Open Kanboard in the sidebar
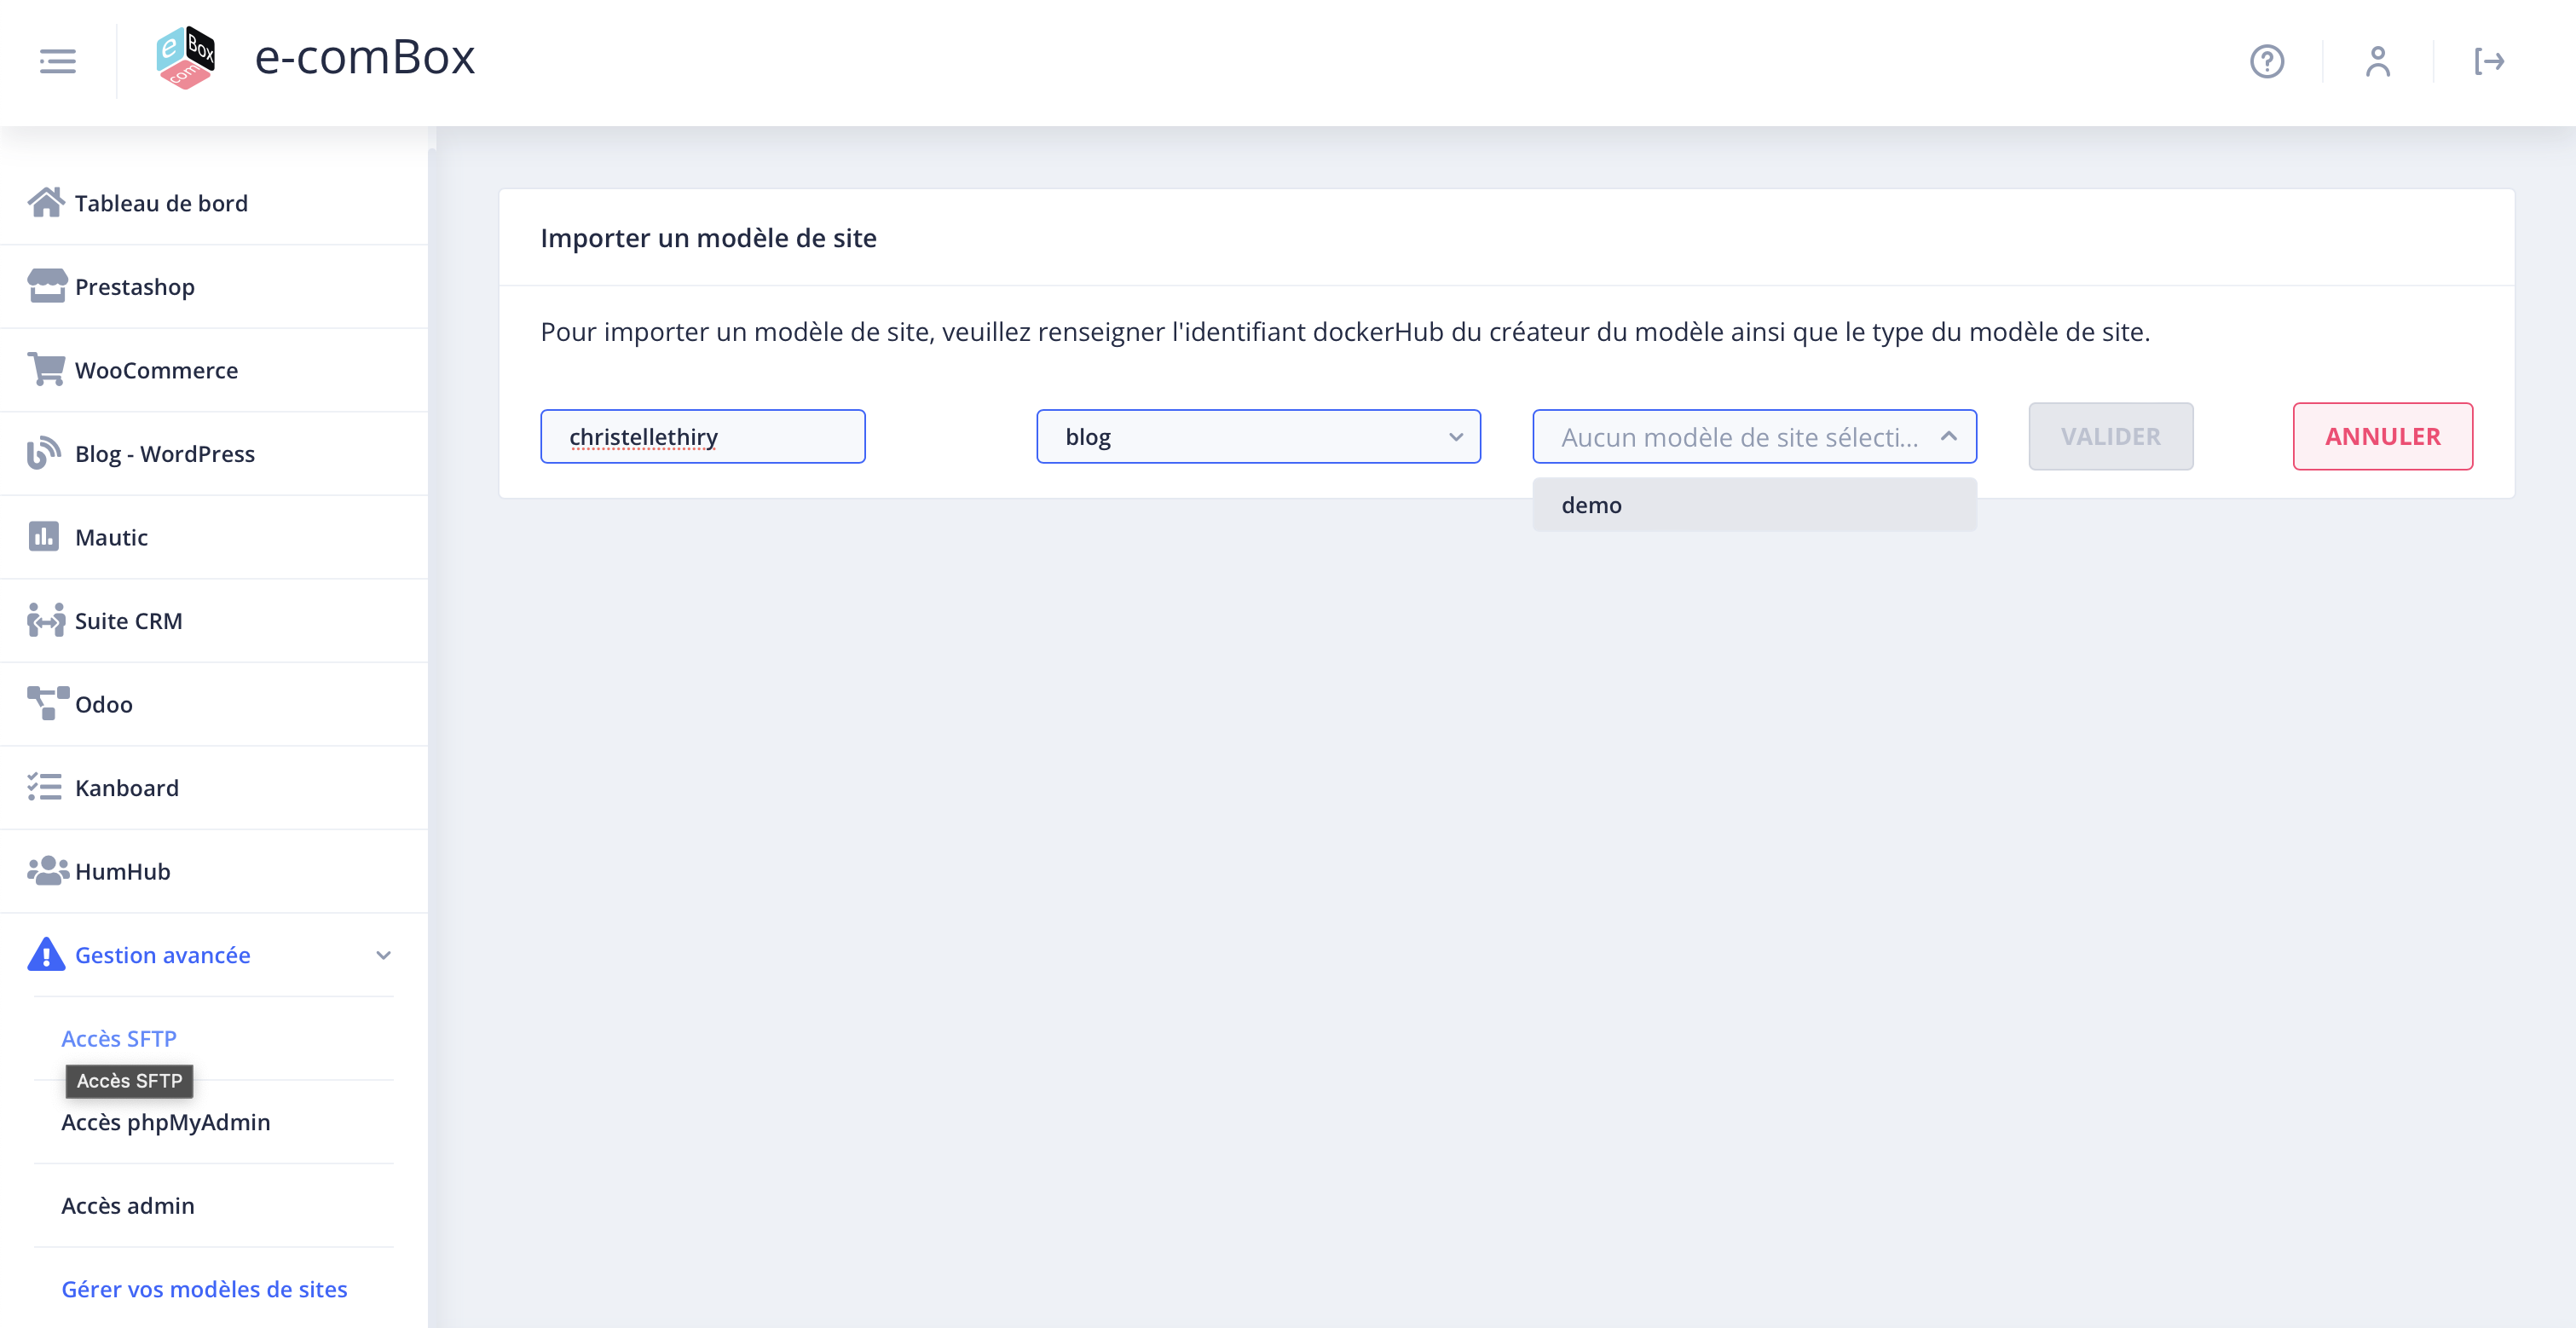This screenshot has width=2576, height=1328. tap(126, 787)
